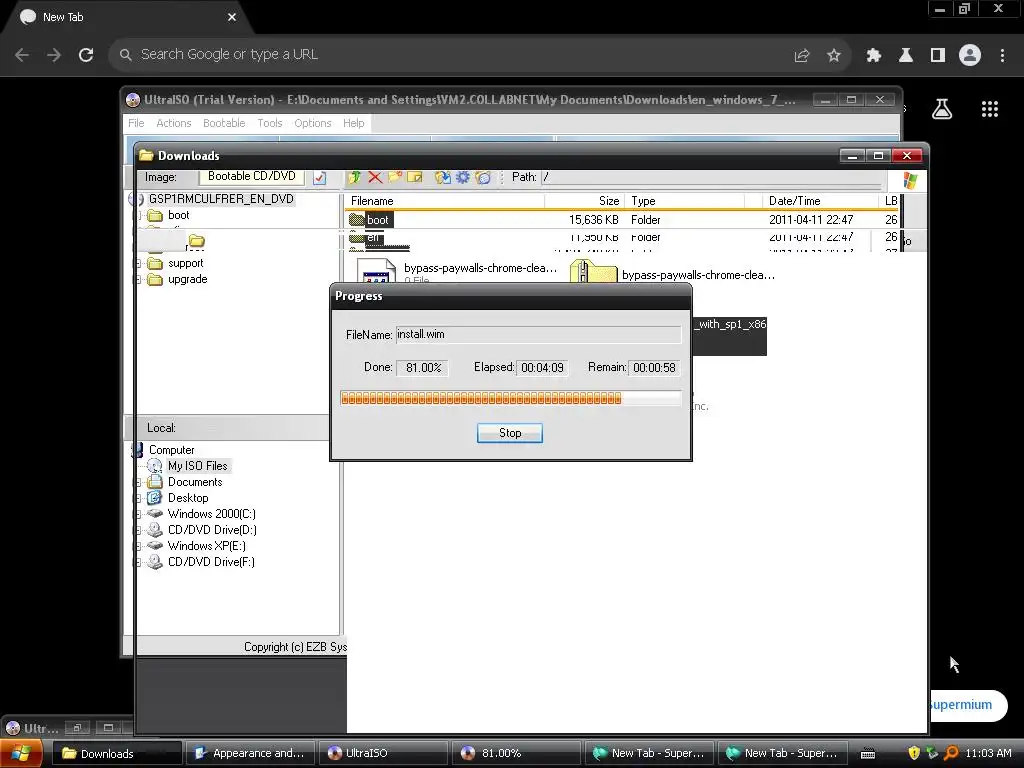Image resolution: width=1024 pixels, height=768 pixels.
Task: Click the bypass-paywalls file thumbnail icon
Action: click(376, 272)
